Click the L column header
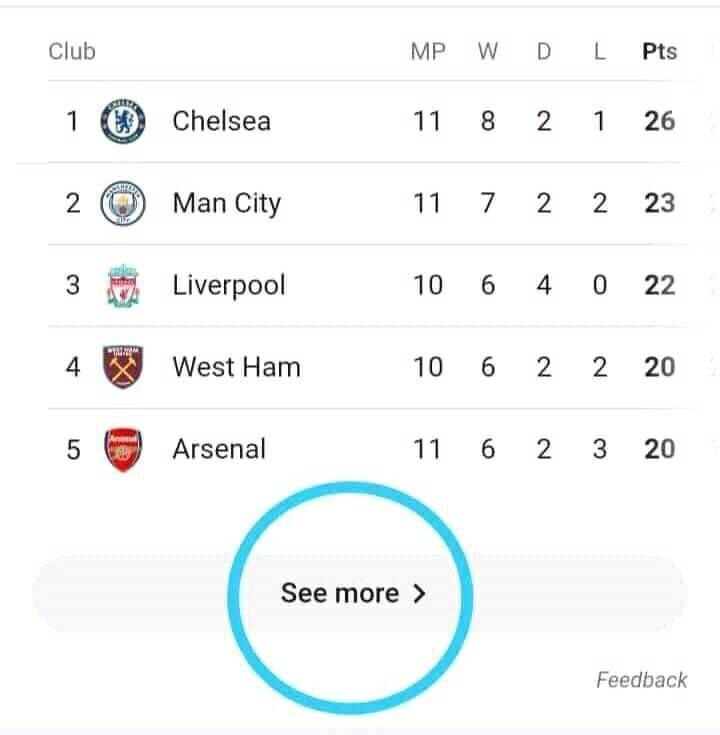The width and height of the screenshot is (720, 735). point(600,52)
